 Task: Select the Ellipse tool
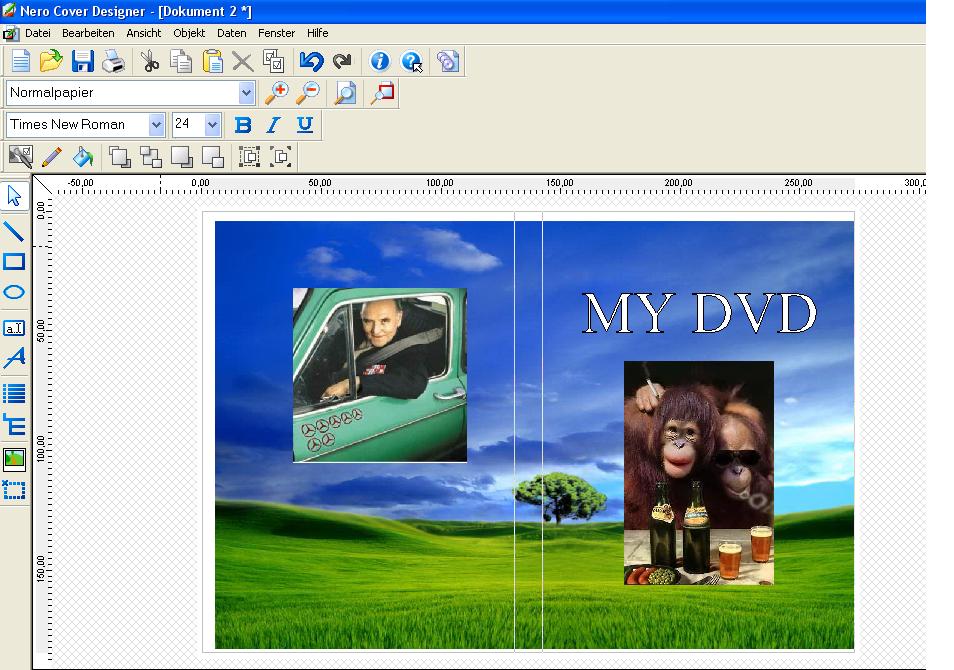14,293
